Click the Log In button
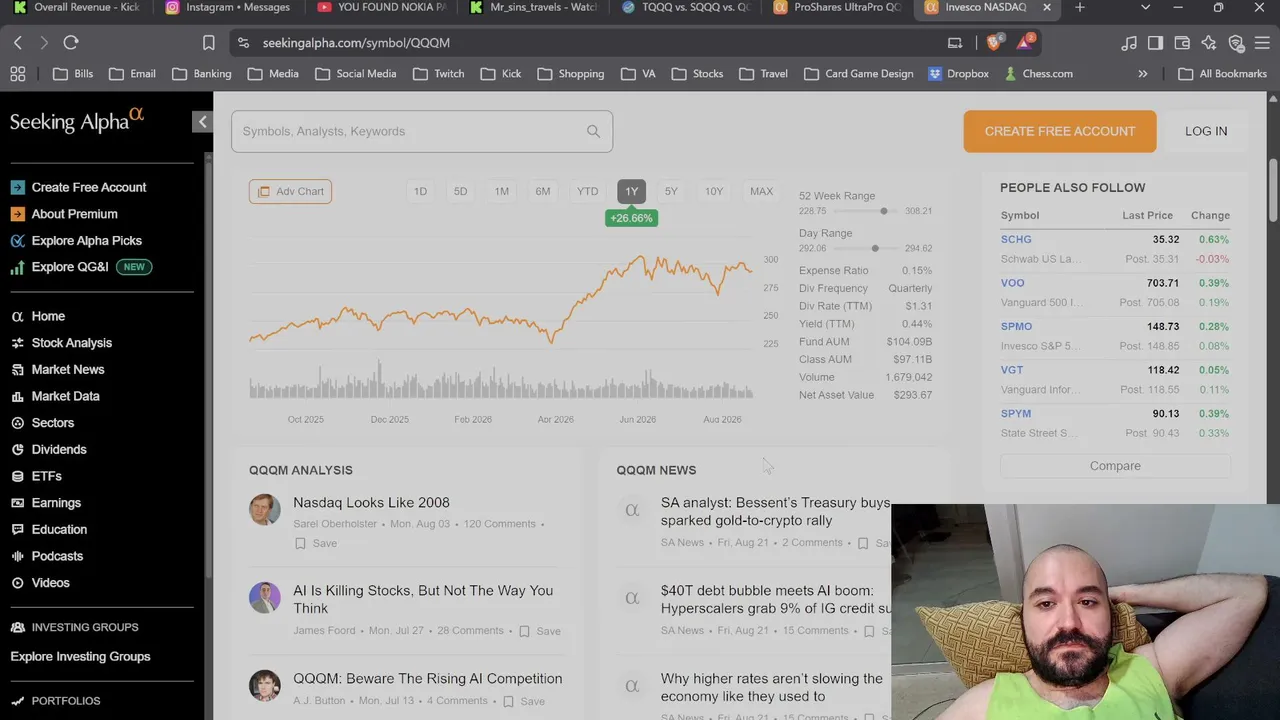1280x720 pixels. [1206, 131]
